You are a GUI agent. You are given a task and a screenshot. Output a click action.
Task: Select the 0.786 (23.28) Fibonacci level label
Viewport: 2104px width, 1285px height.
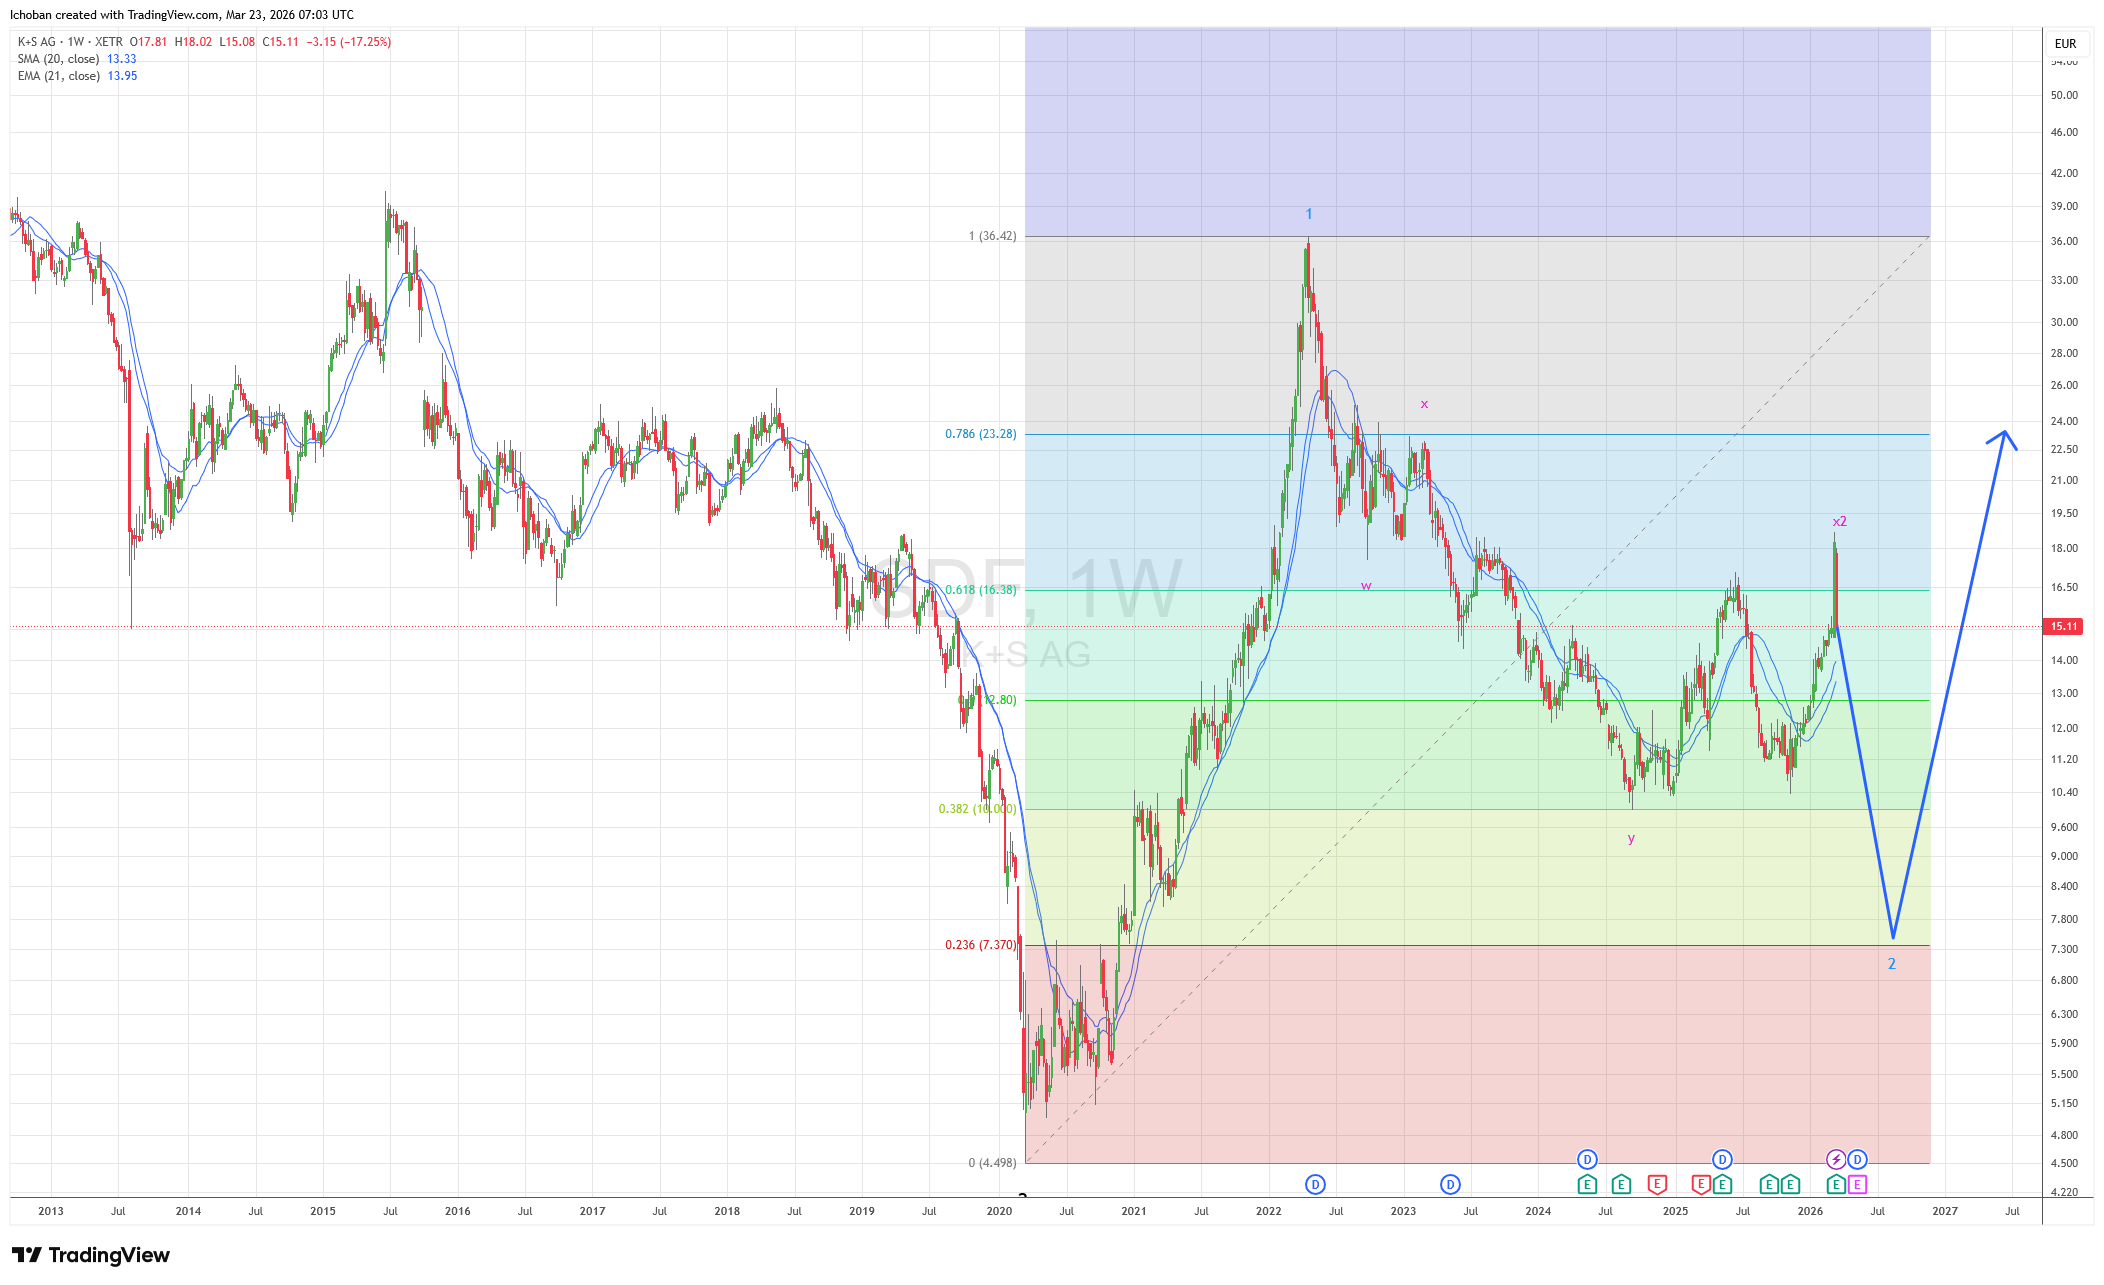pos(980,434)
